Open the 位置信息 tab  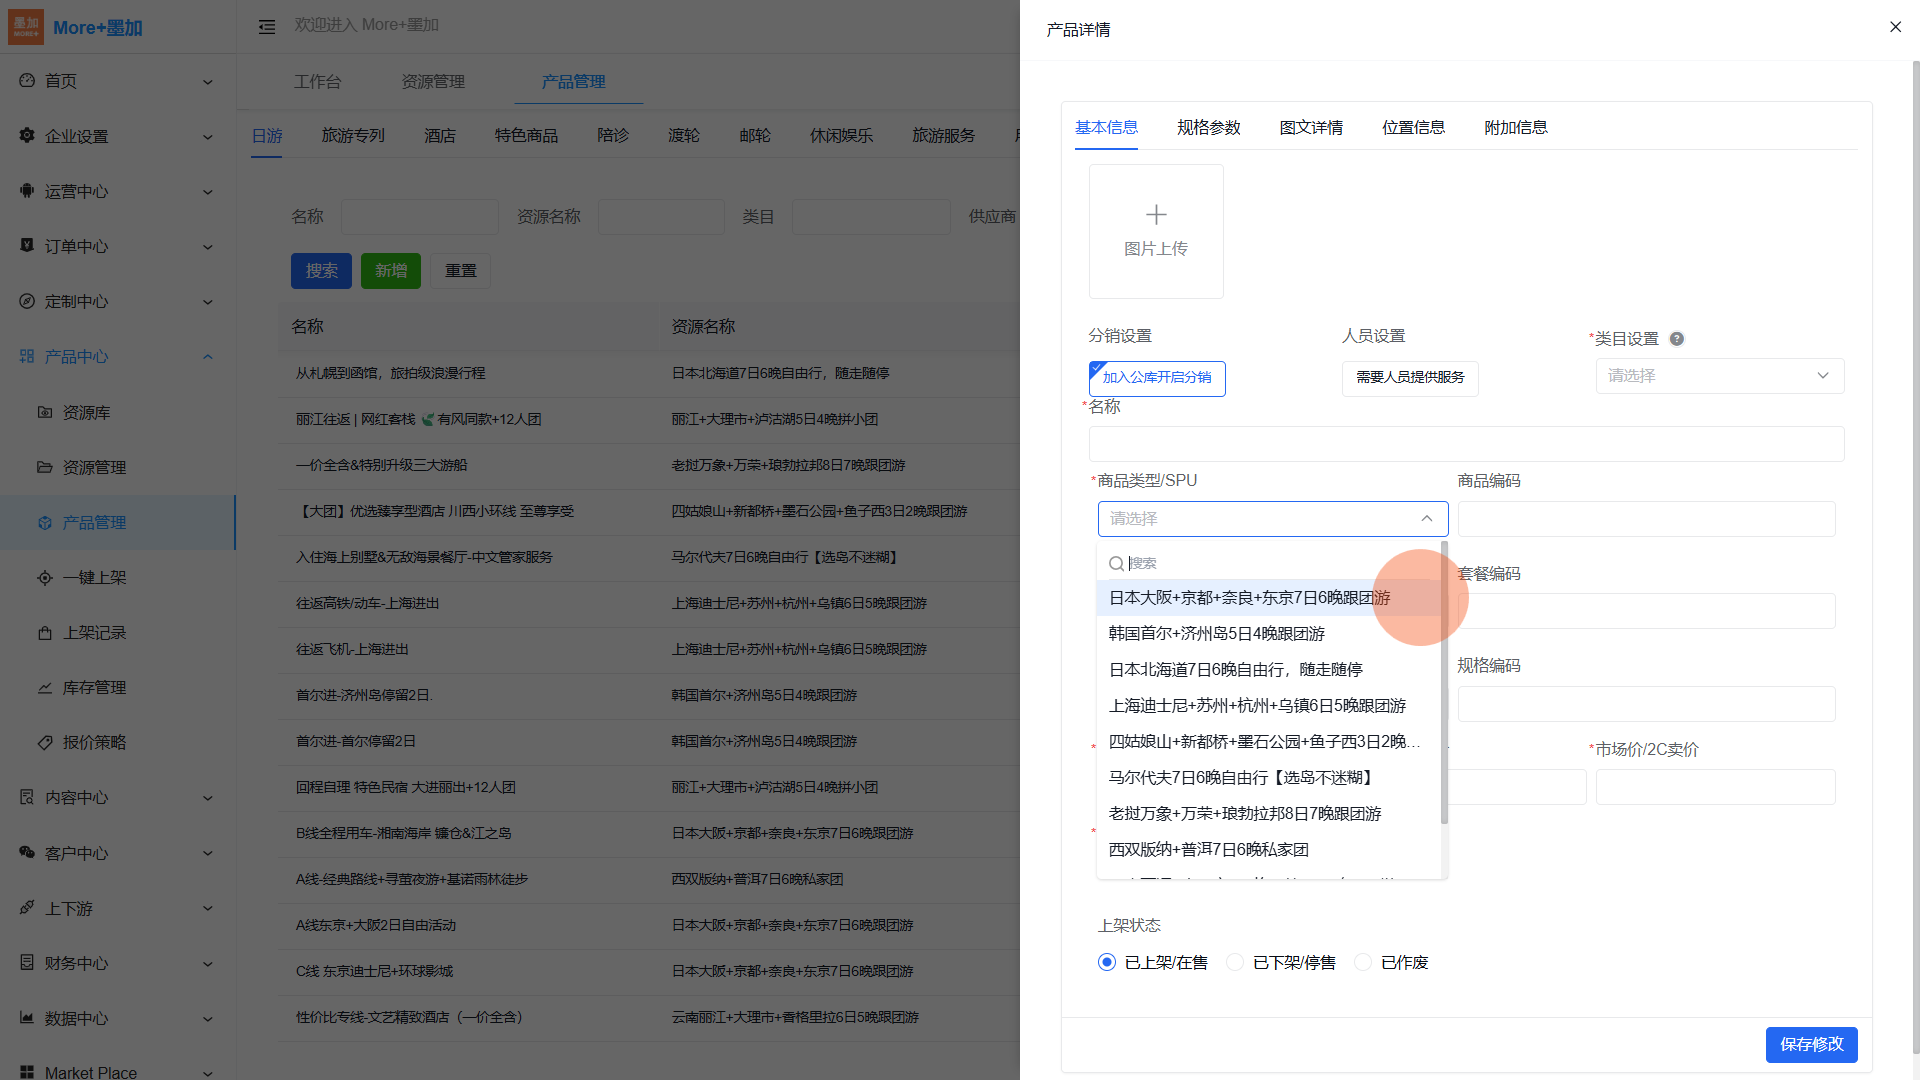pos(1413,128)
